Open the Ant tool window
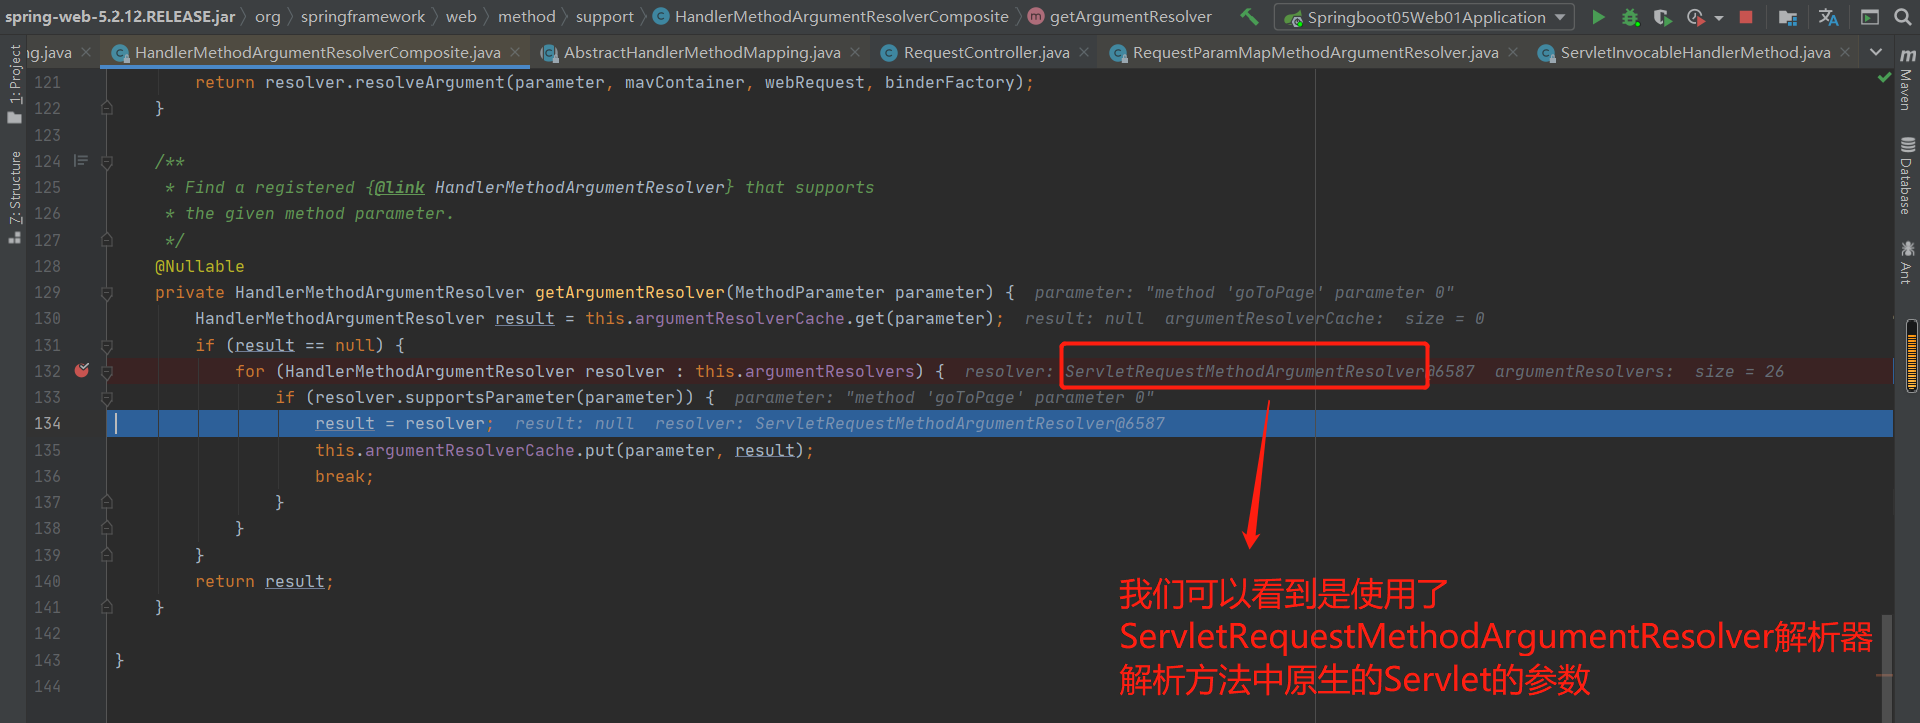The width and height of the screenshot is (1920, 723). 1907,262
